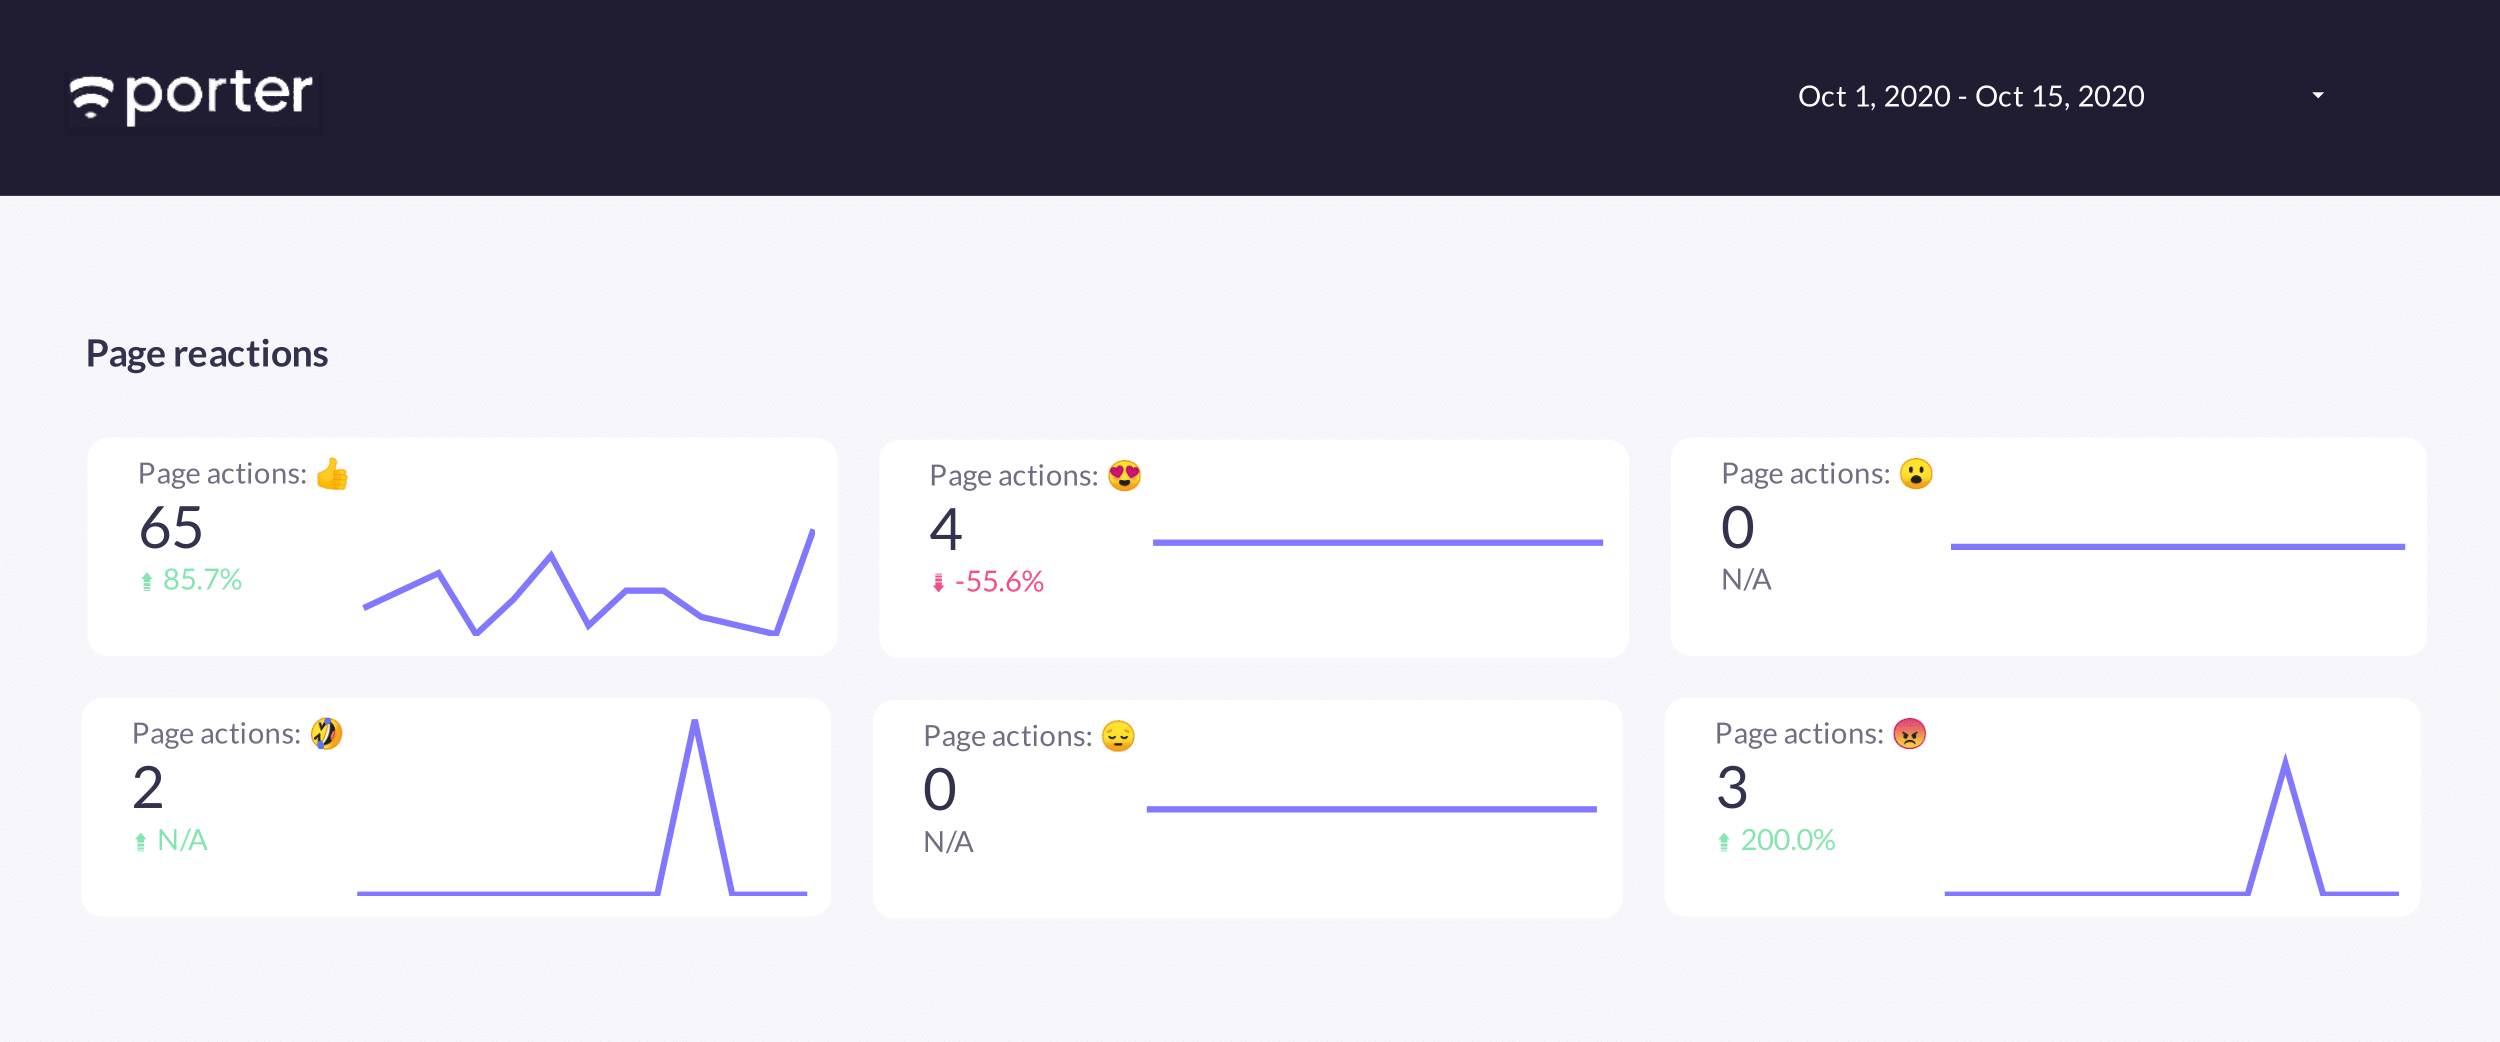Click the heart eyes reaction emoji
The width and height of the screenshot is (2500, 1042).
[x=1124, y=476]
